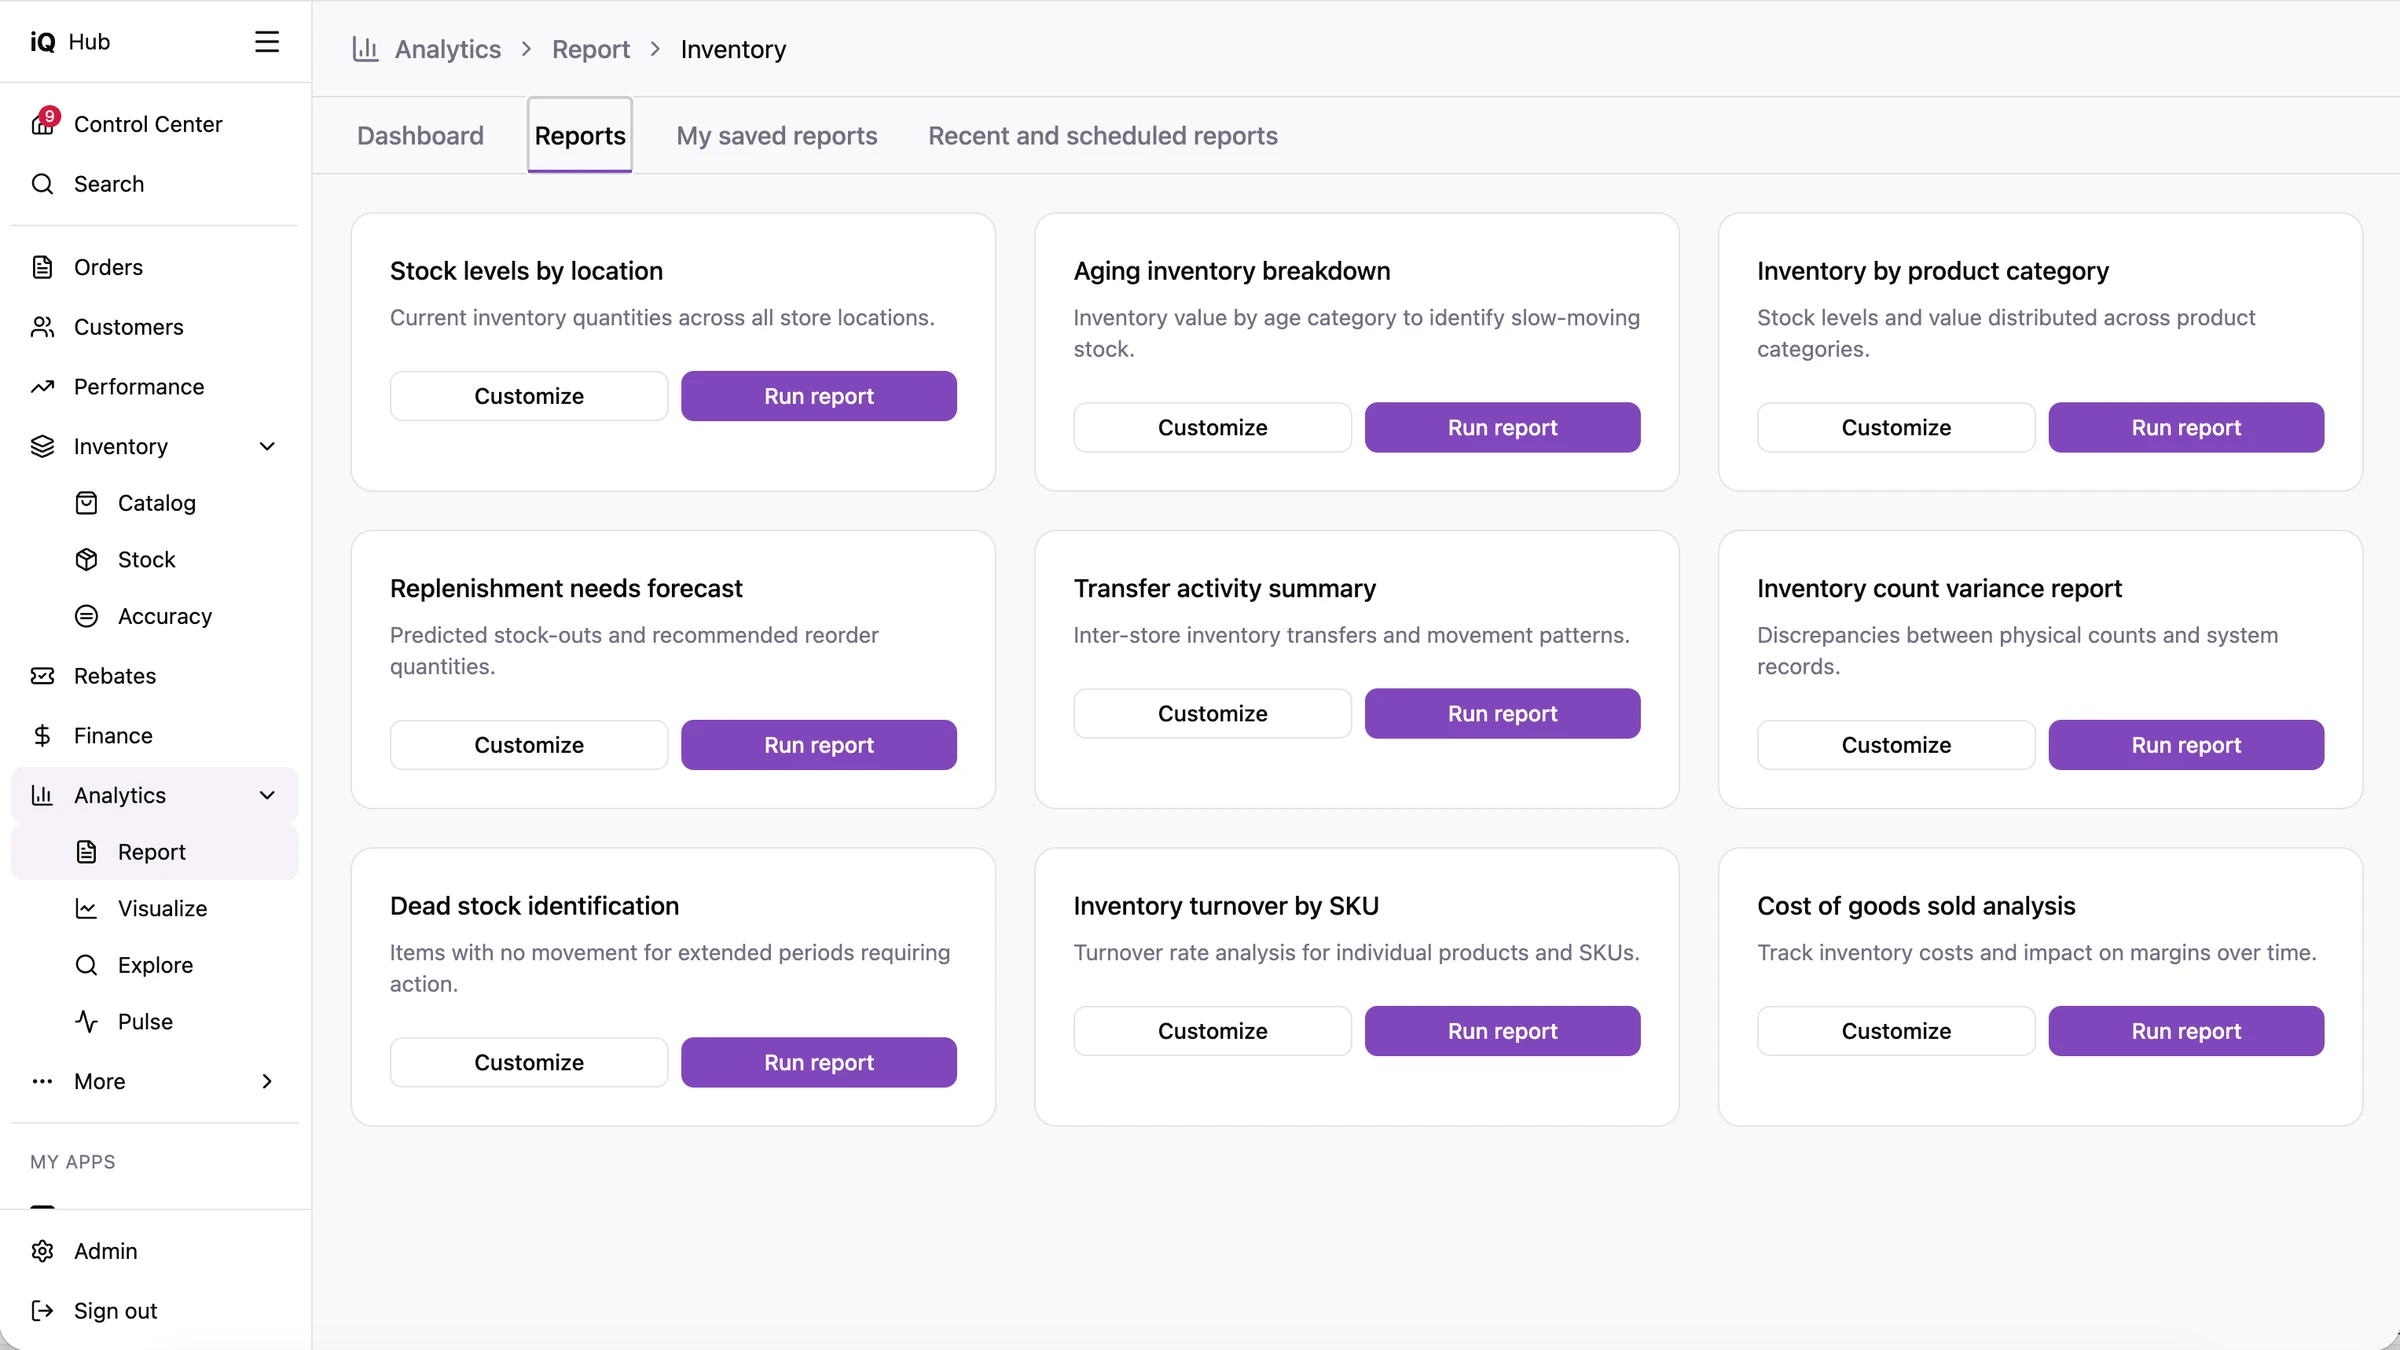2400x1350 pixels.
Task: Open Control Center with notification badge icon
Action: pos(43,122)
